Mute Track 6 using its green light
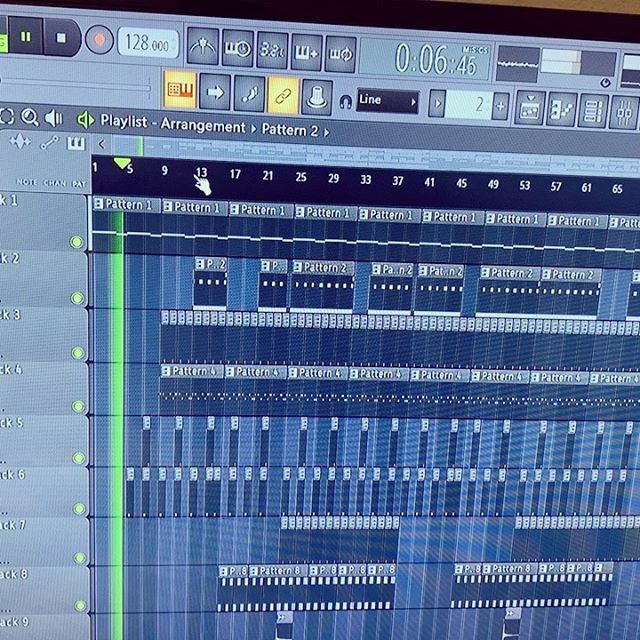The image size is (640, 640). (x=79, y=509)
